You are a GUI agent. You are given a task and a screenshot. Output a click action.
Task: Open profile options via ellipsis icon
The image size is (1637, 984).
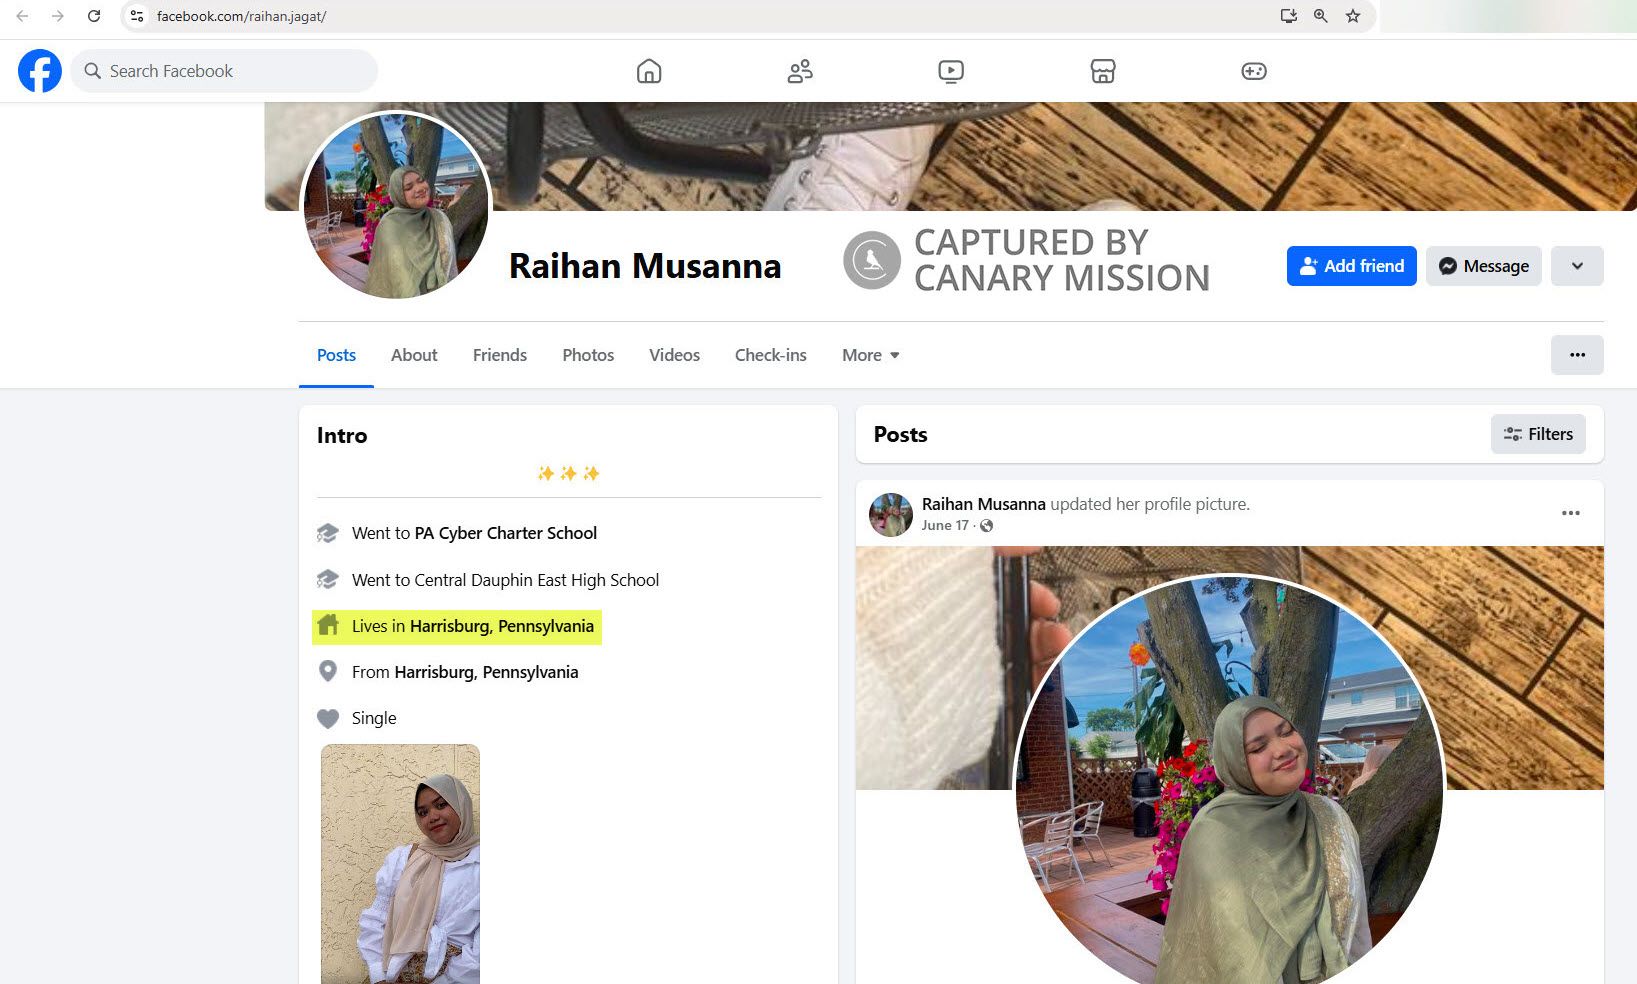(x=1577, y=354)
